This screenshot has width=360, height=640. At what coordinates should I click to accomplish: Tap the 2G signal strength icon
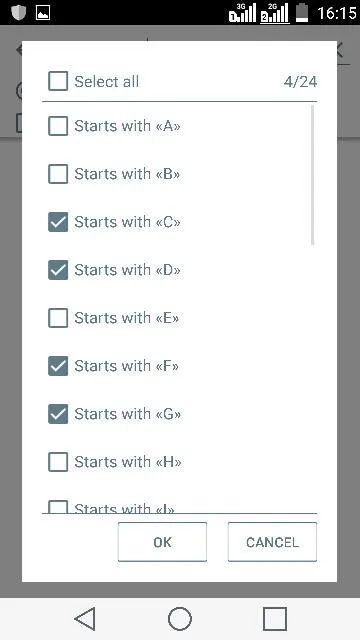tap(275, 13)
